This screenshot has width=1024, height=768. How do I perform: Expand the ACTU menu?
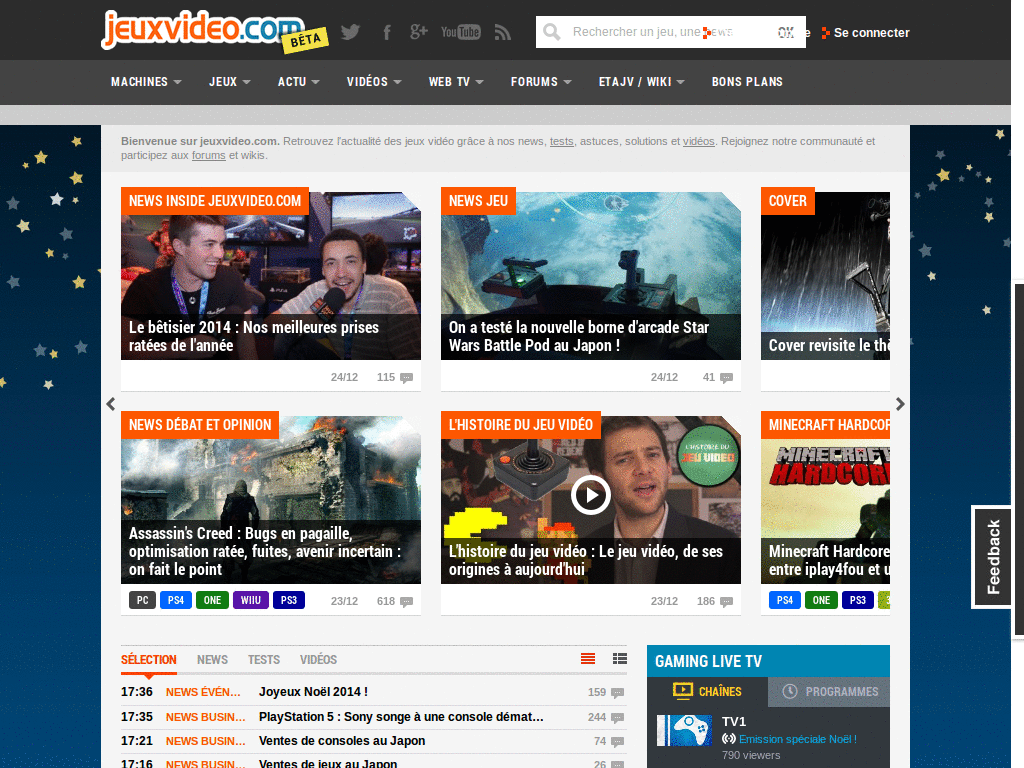click(x=298, y=82)
